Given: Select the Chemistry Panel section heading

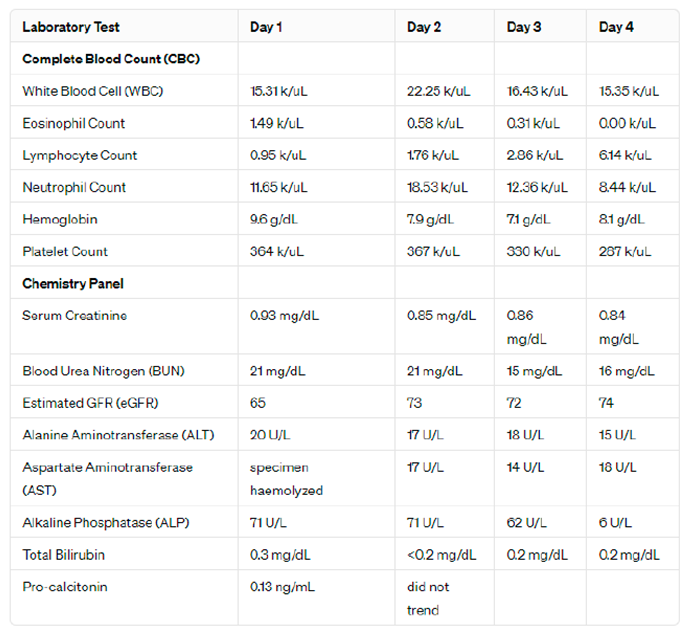Looking at the screenshot, I should point(73,284).
